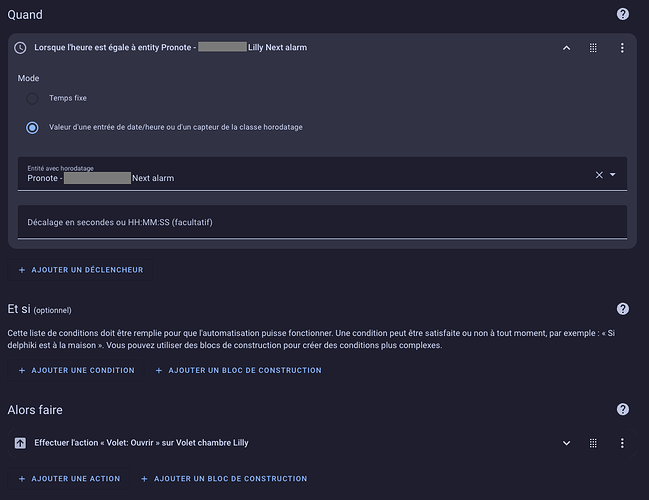The height and width of the screenshot is (500, 649).
Task: Collapse the time trigger card
Action: point(566,47)
